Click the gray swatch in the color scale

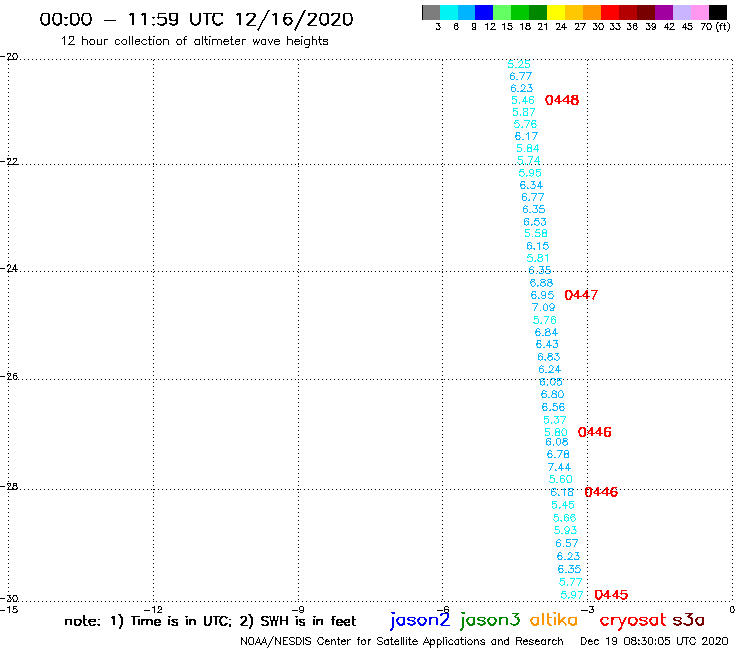point(431,12)
